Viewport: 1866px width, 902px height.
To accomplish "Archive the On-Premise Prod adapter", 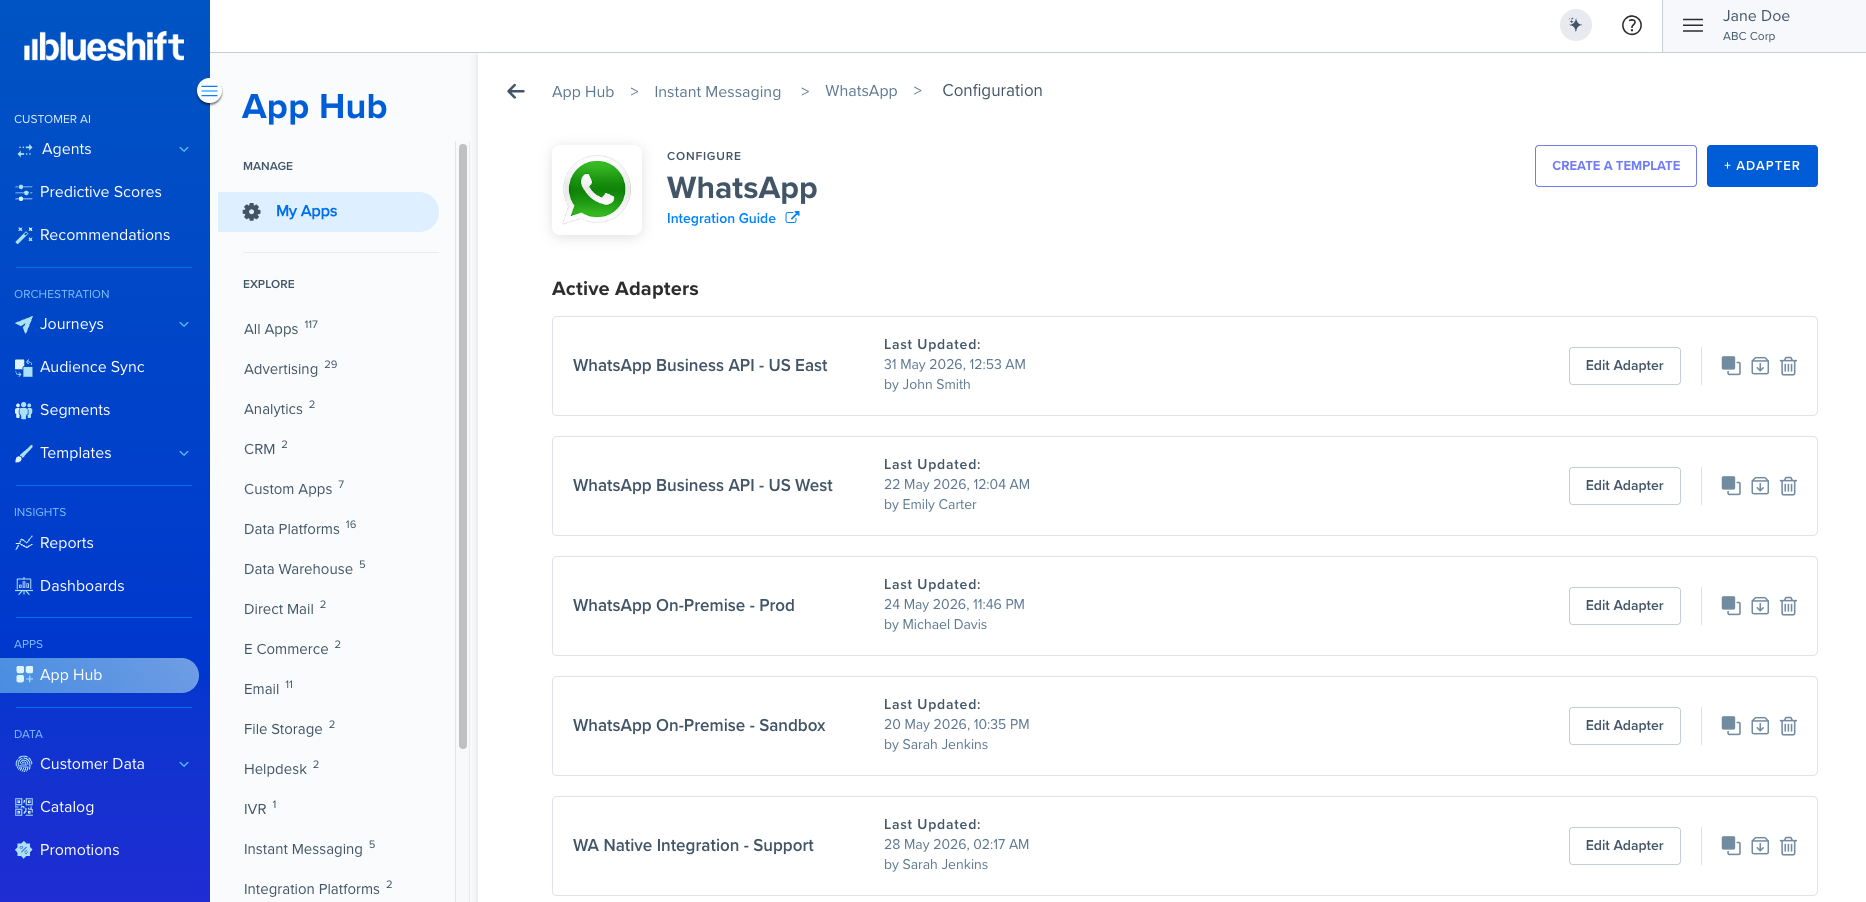I will coord(1760,606).
